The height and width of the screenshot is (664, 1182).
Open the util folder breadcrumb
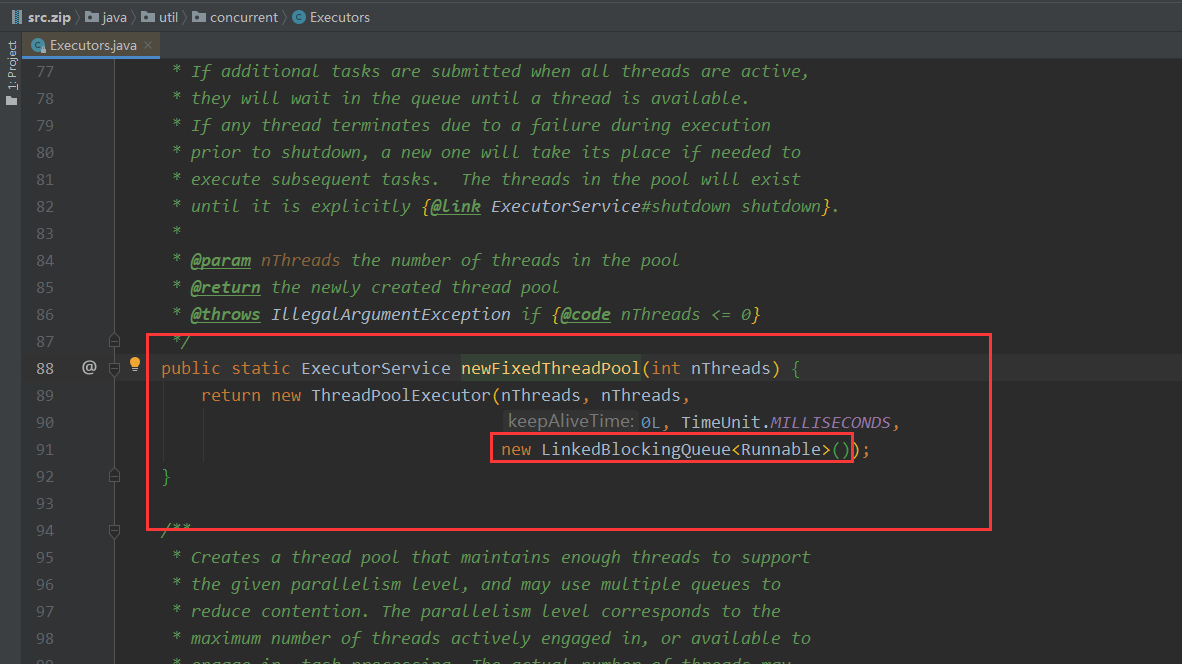[x=160, y=17]
